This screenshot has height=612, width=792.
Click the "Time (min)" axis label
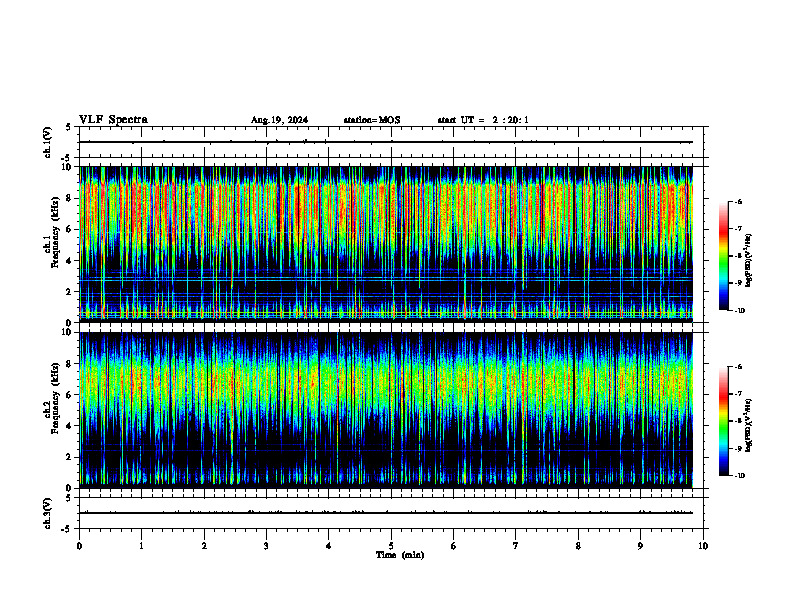point(400,555)
